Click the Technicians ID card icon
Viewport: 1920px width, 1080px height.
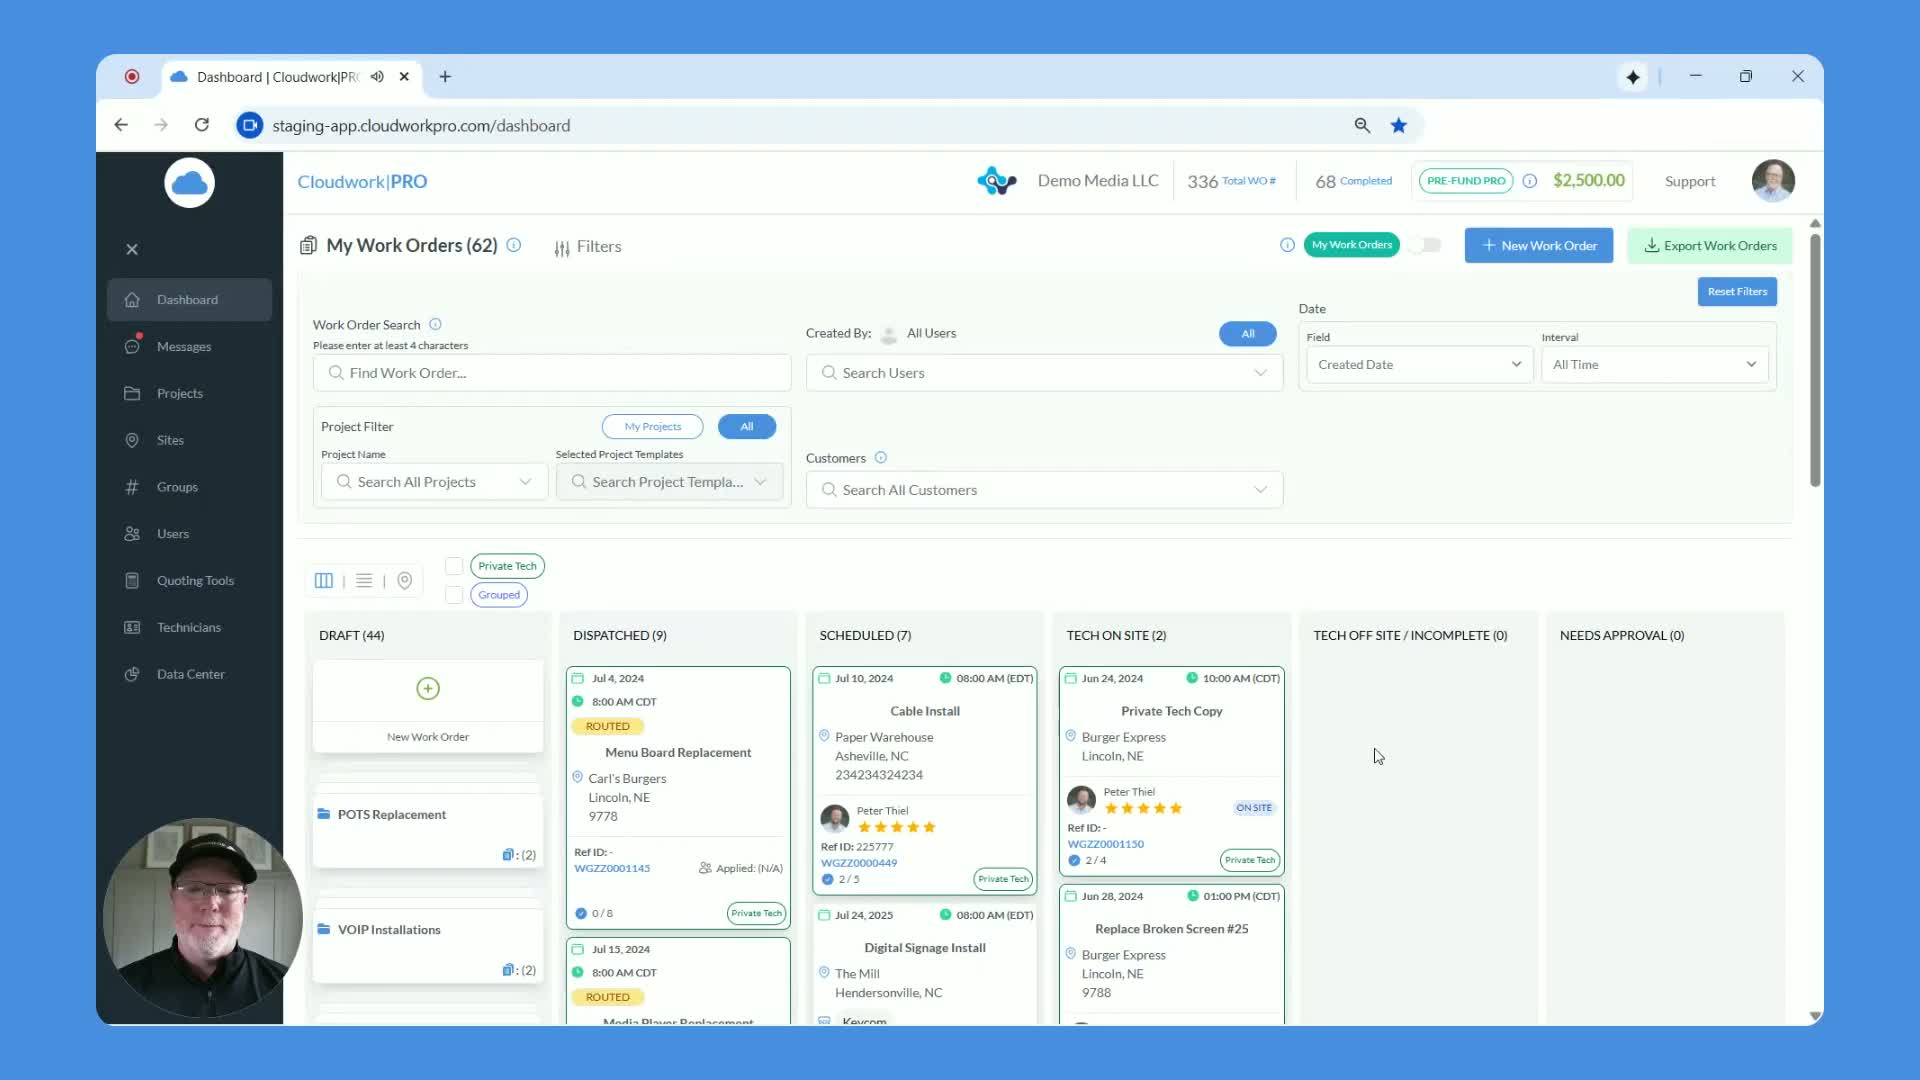tap(132, 628)
